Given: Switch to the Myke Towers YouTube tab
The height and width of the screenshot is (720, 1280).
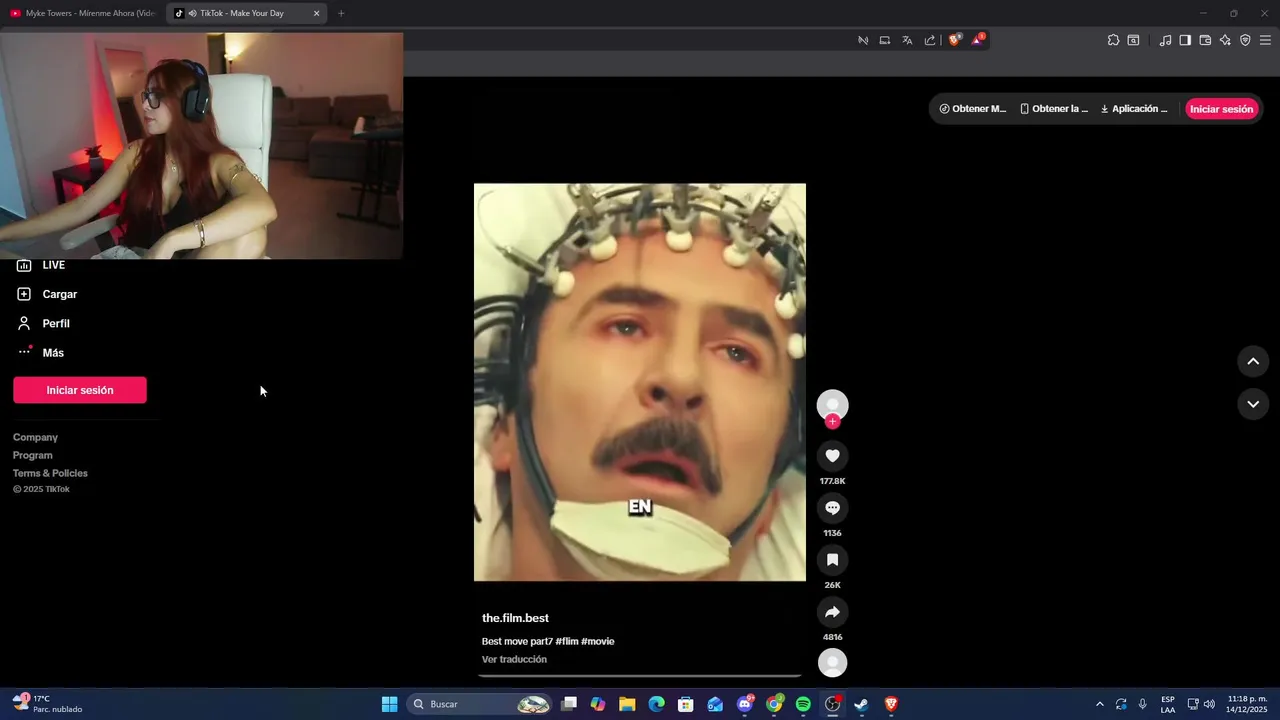Looking at the screenshot, I should click(83, 13).
